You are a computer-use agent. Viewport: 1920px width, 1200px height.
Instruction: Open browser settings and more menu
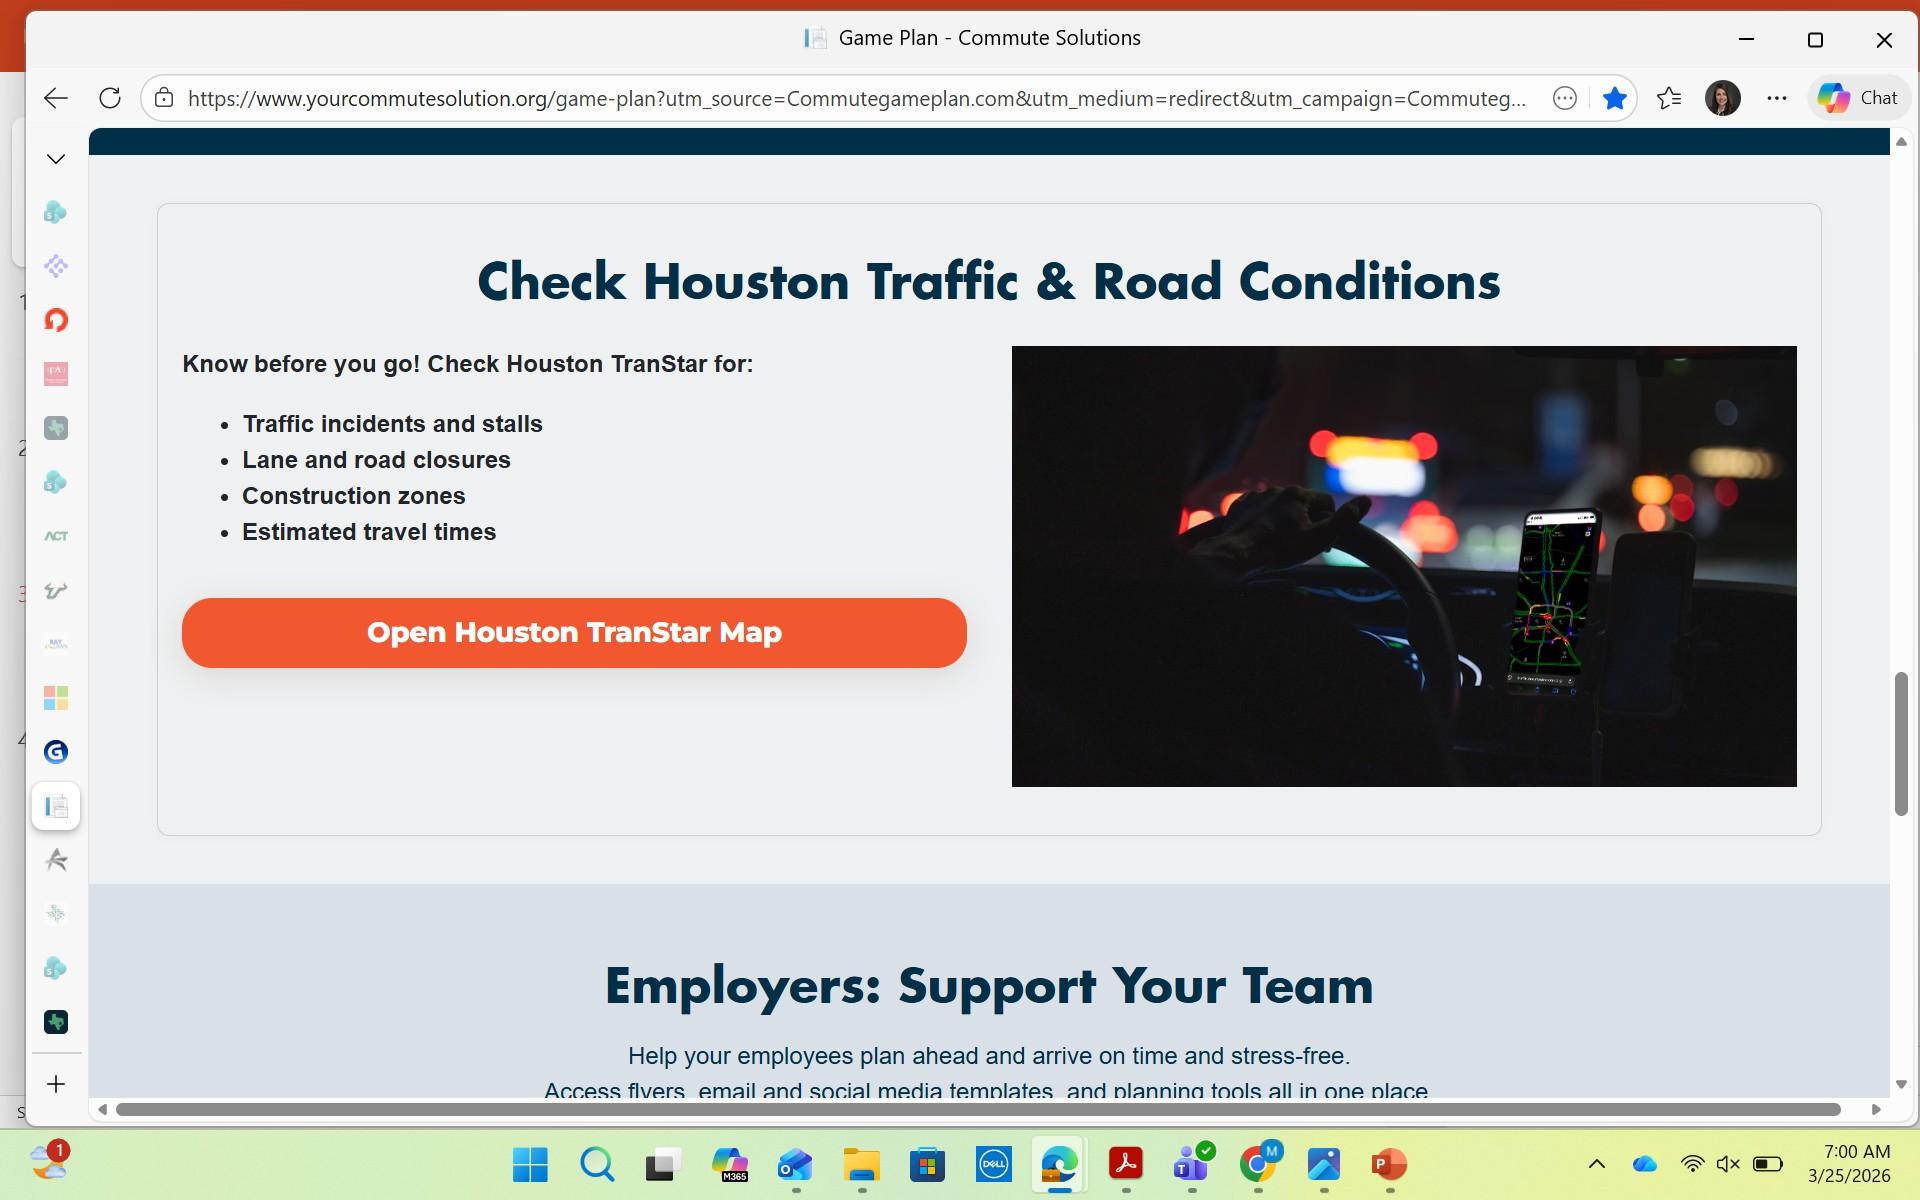pyautogui.click(x=1776, y=98)
